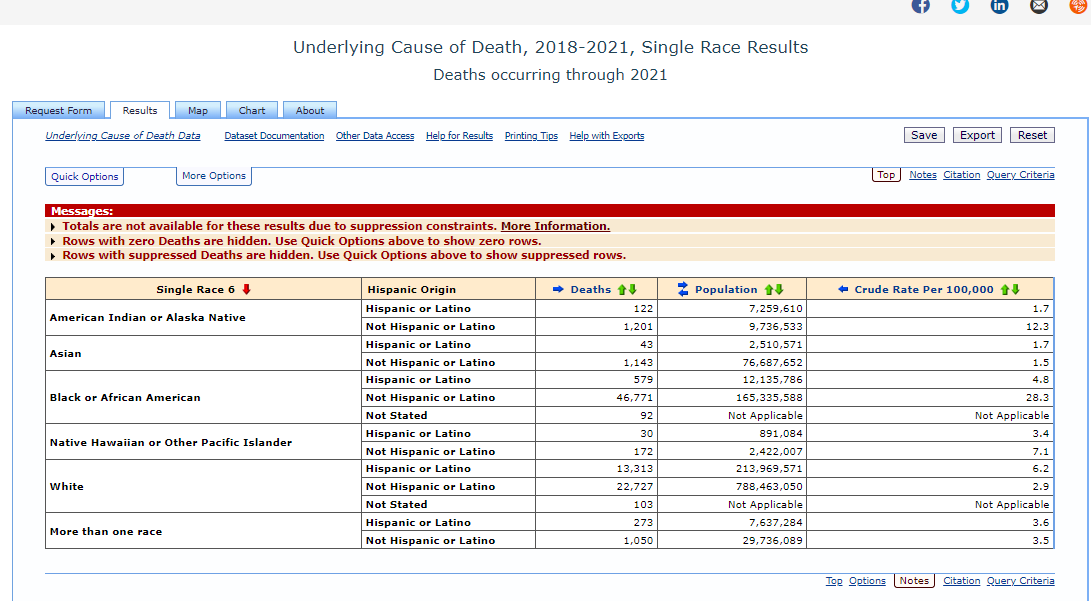Click the Notes tab in bottom navigation
Image resolution: width=1091 pixels, height=601 pixels.
pos(914,581)
